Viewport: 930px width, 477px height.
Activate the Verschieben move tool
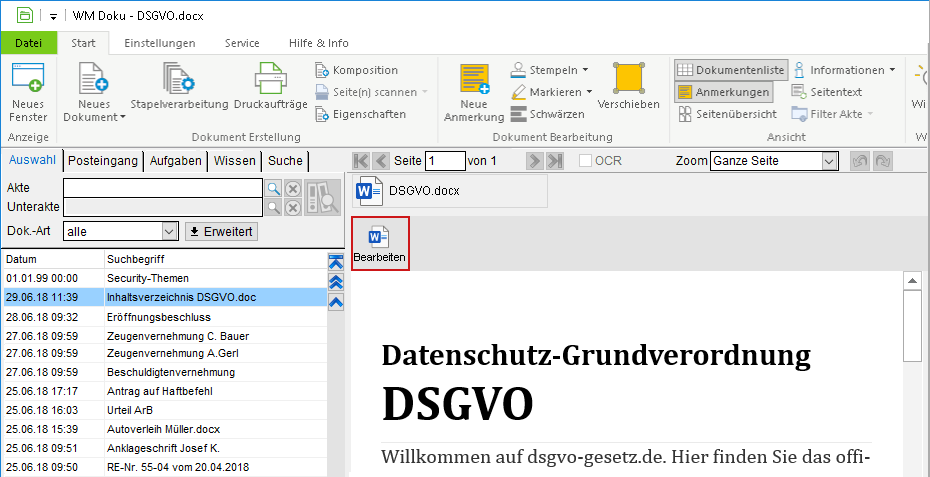[x=629, y=87]
